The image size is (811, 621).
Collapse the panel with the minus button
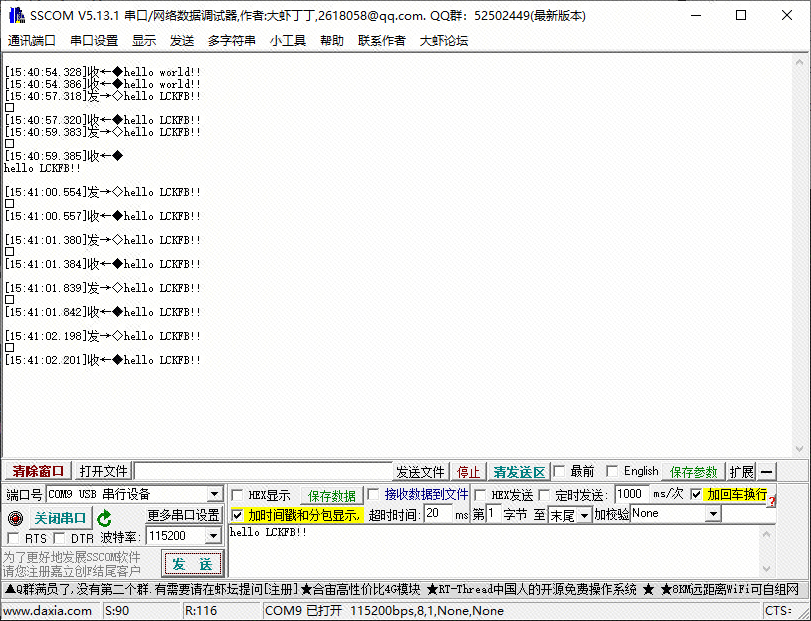coord(766,472)
